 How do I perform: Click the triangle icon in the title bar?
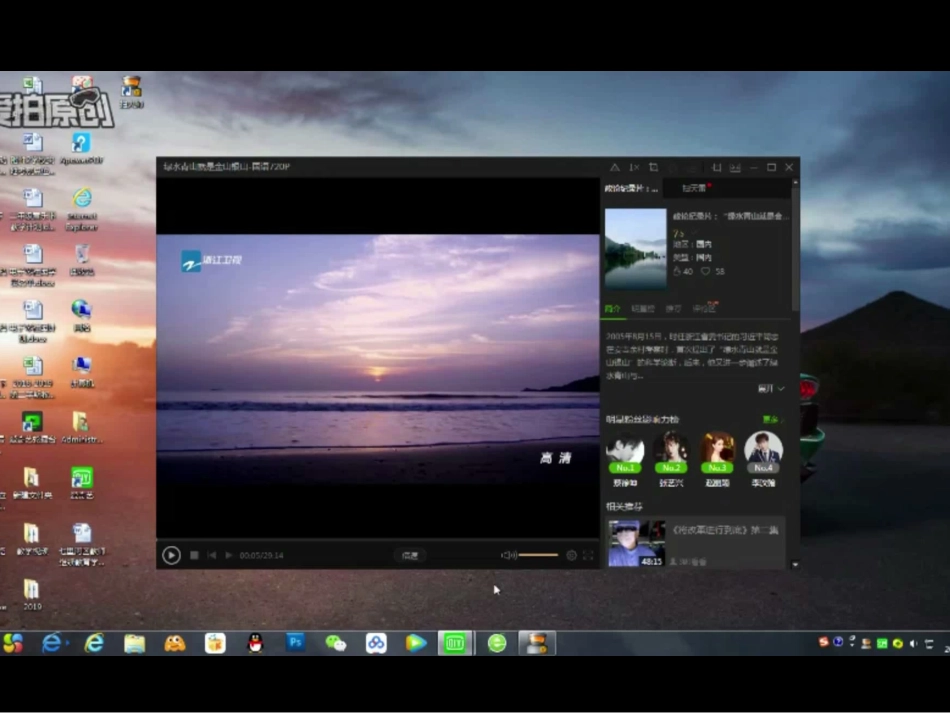click(x=614, y=167)
